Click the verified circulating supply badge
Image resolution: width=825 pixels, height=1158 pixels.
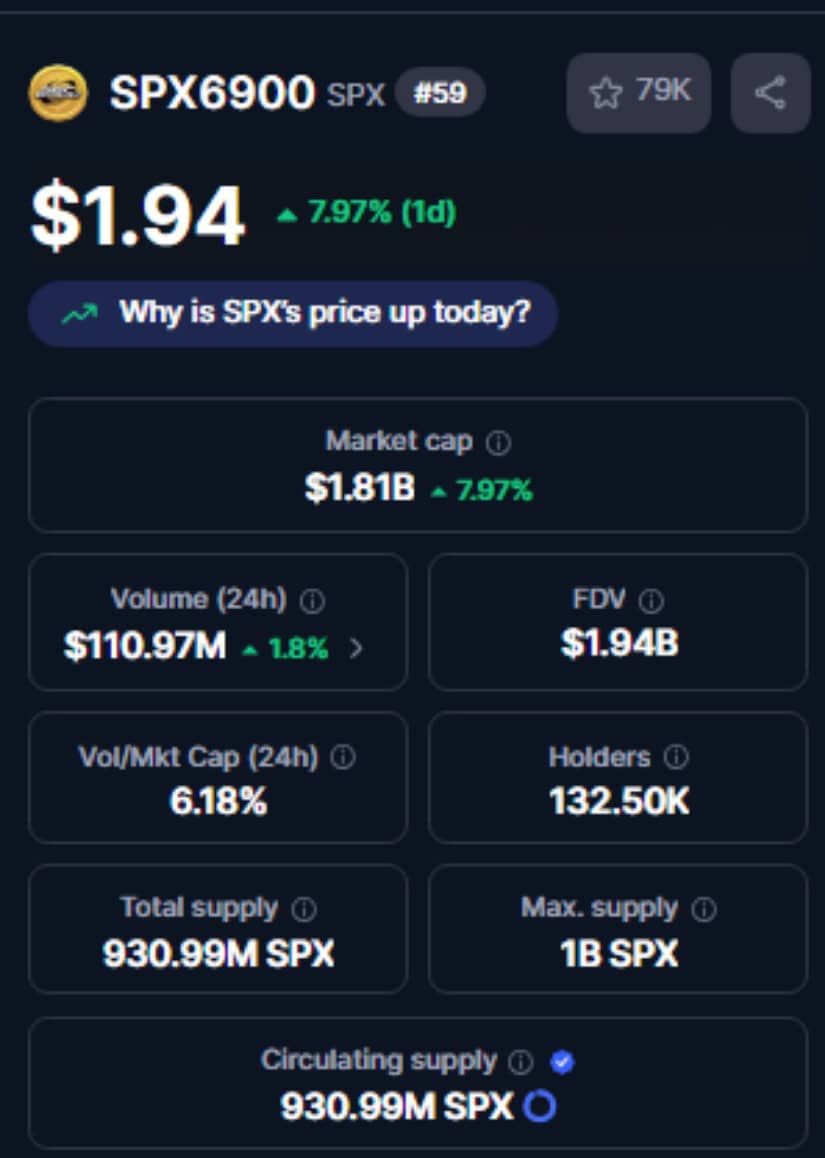(x=562, y=1062)
